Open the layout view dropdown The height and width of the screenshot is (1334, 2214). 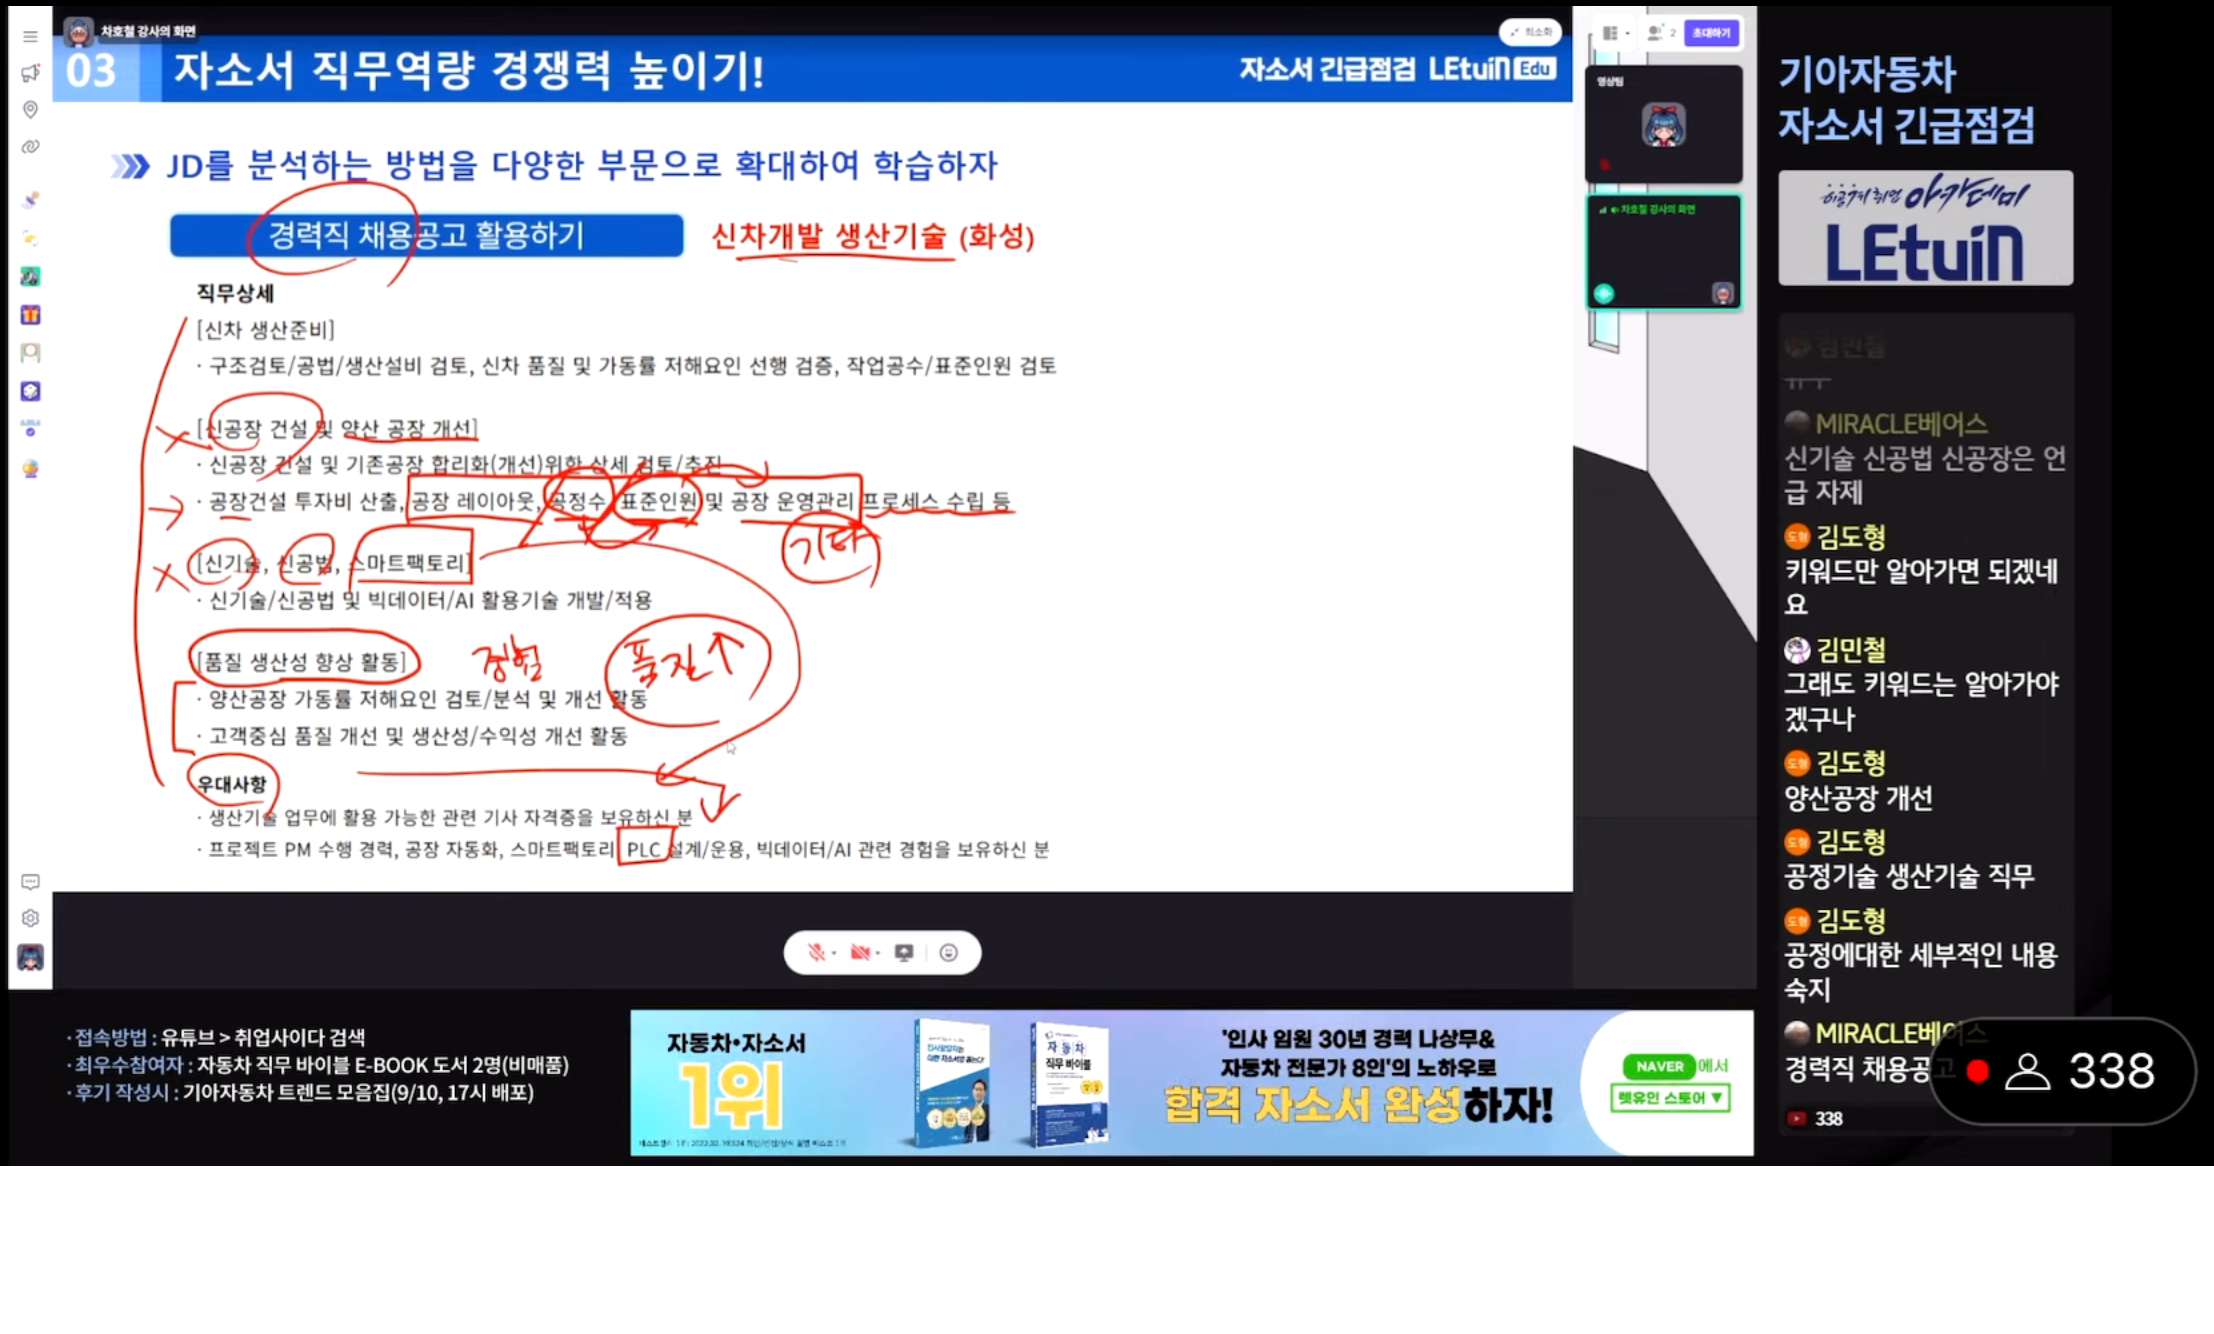coord(1615,33)
